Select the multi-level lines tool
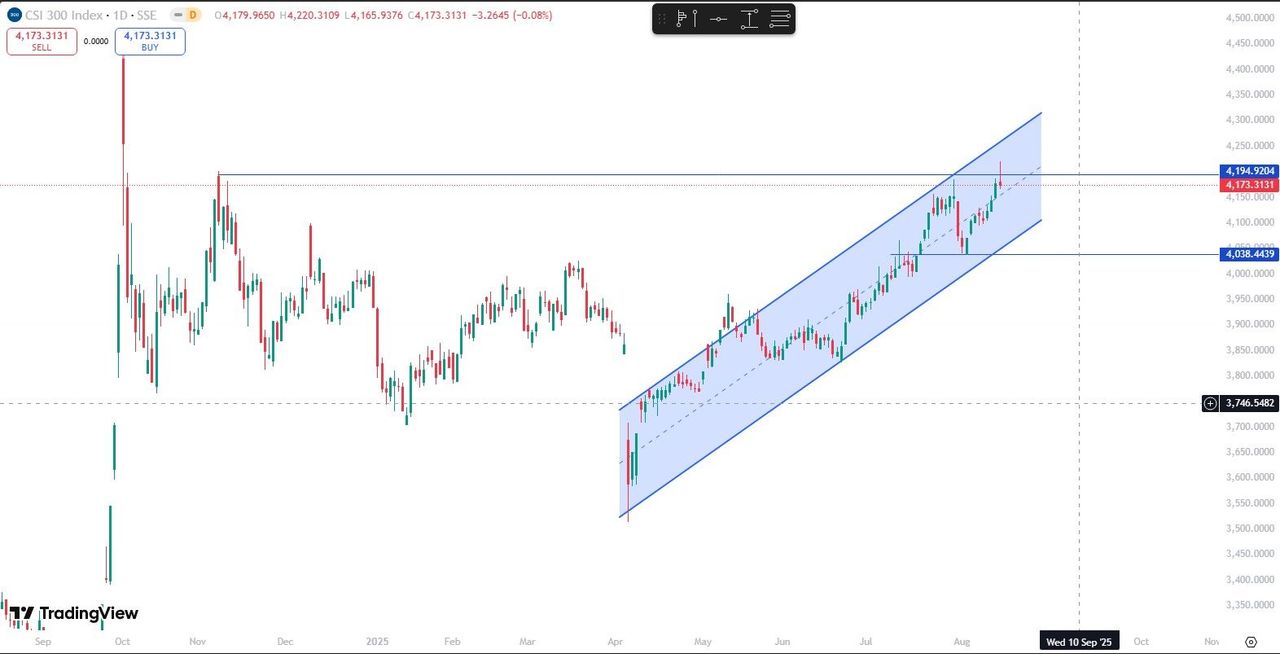Viewport: 1280px width, 654px height. [780, 19]
